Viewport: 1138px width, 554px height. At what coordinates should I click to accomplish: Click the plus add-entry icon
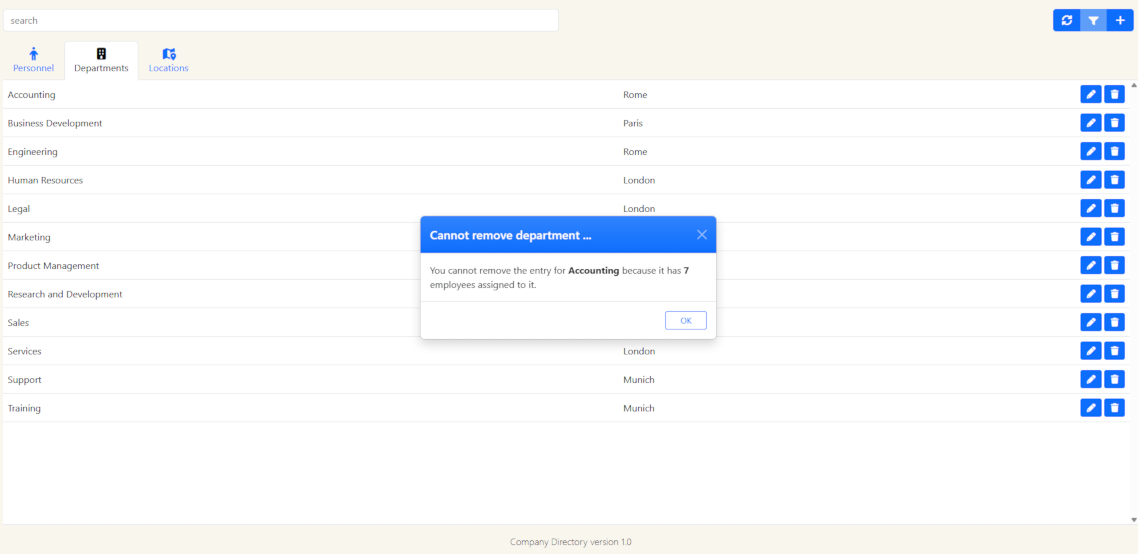click(x=1120, y=20)
